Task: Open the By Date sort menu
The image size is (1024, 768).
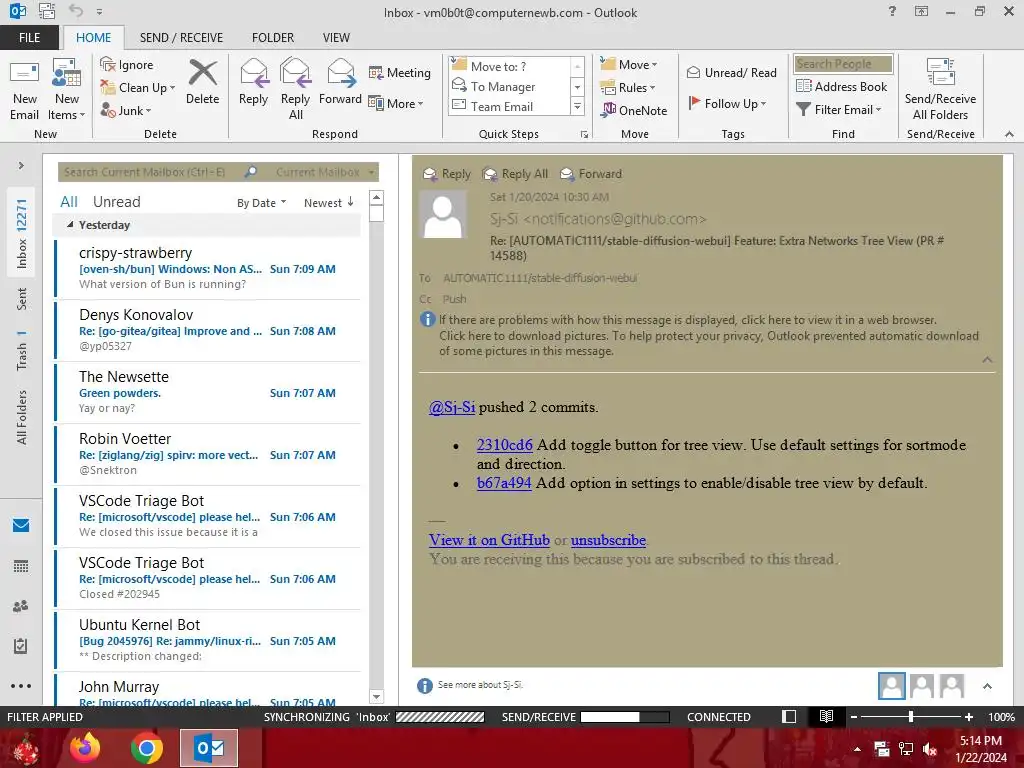Action: pyautogui.click(x=261, y=202)
